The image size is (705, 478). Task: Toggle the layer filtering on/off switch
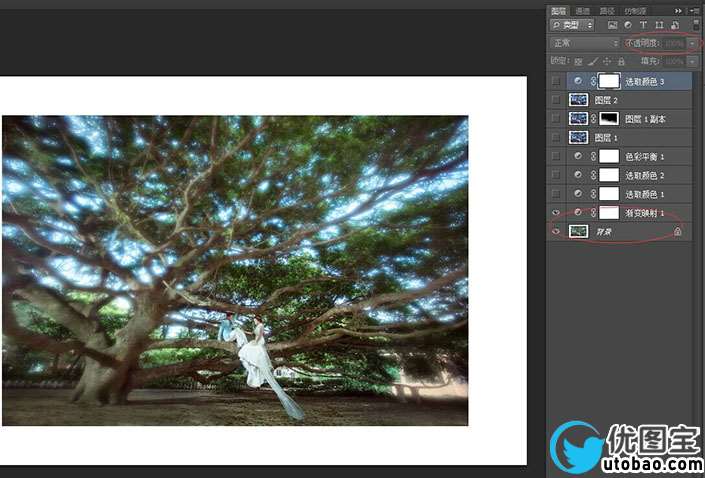(x=696, y=25)
